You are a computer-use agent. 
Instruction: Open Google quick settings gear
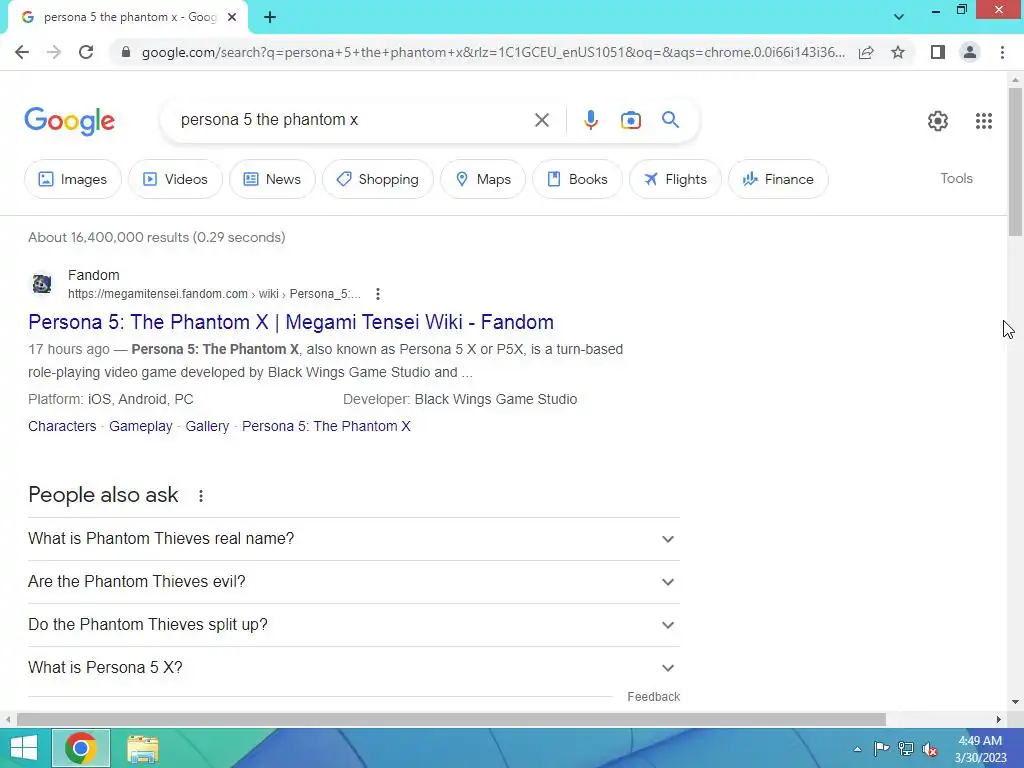click(938, 121)
